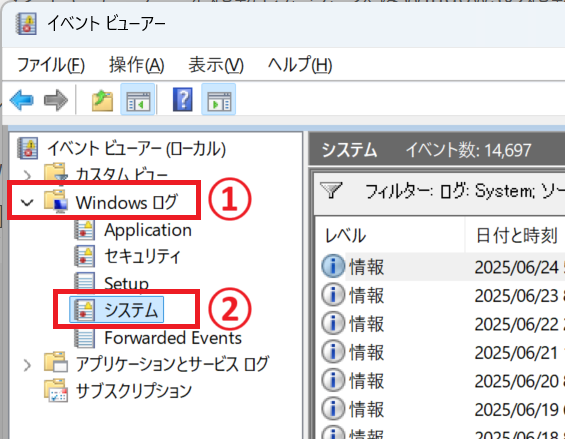Image resolution: width=565 pixels, height=439 pixels.
Task: Toggle the show/hide action pane icon
Action: [x=219, y=99]
